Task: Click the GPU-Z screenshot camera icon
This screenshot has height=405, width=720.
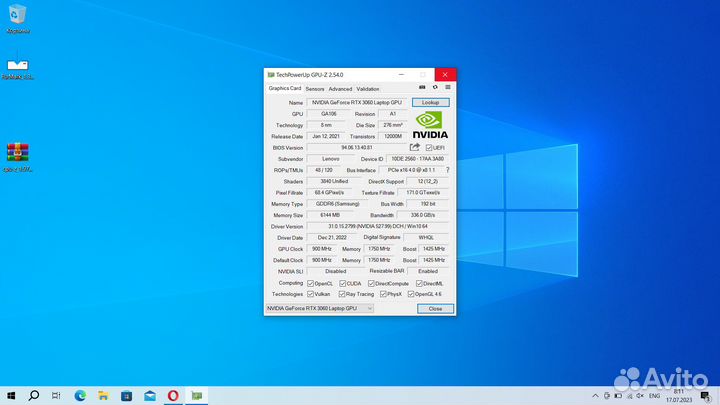Action: tap(423, 88)
